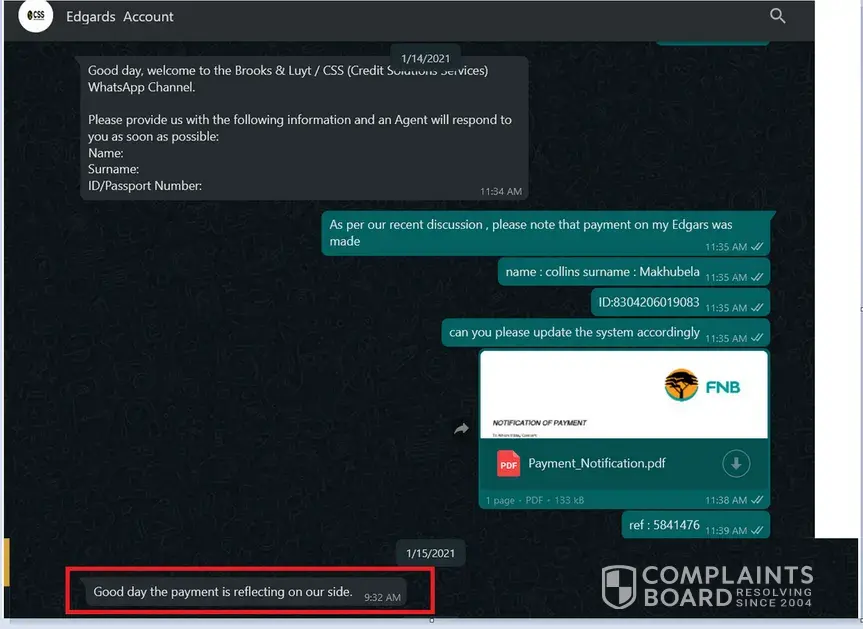Screen dimensions: 863x629
Task: Check read ticks on the ID message
Action: [x=757, y=308]
